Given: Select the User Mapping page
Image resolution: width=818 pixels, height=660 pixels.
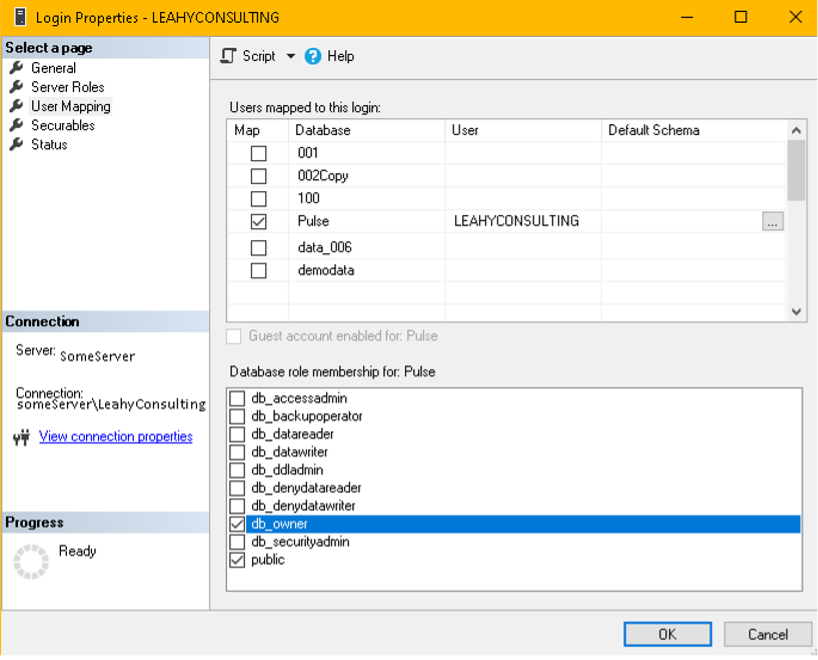Looking at the screenshot, I should (70, 106).
